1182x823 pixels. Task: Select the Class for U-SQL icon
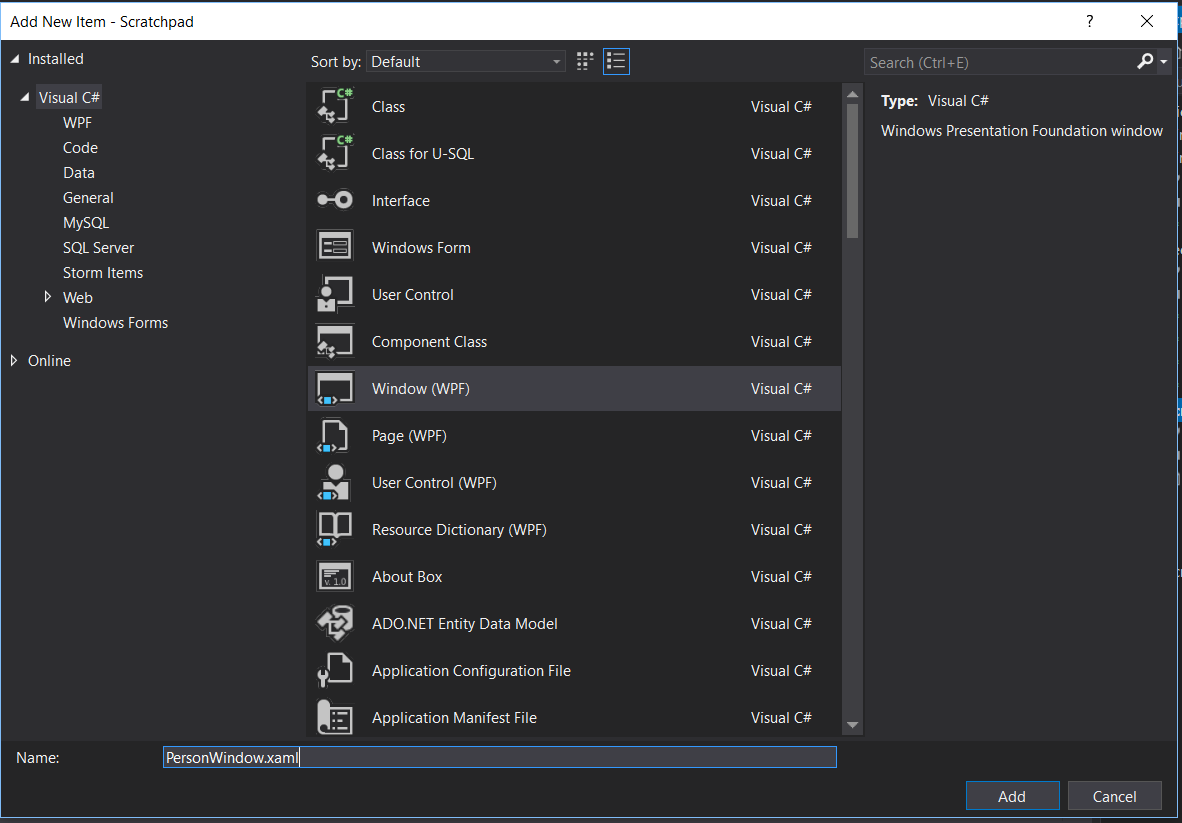(335, 153)
